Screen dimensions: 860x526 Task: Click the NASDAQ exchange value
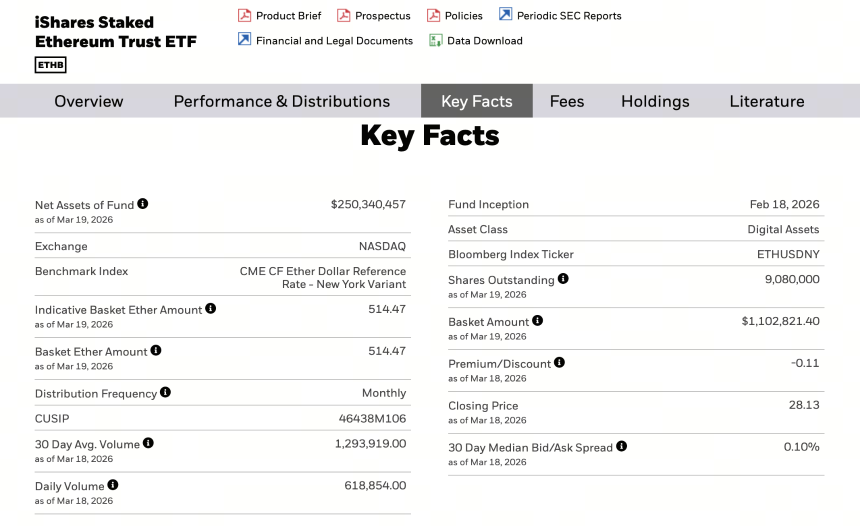coord(382,246)
